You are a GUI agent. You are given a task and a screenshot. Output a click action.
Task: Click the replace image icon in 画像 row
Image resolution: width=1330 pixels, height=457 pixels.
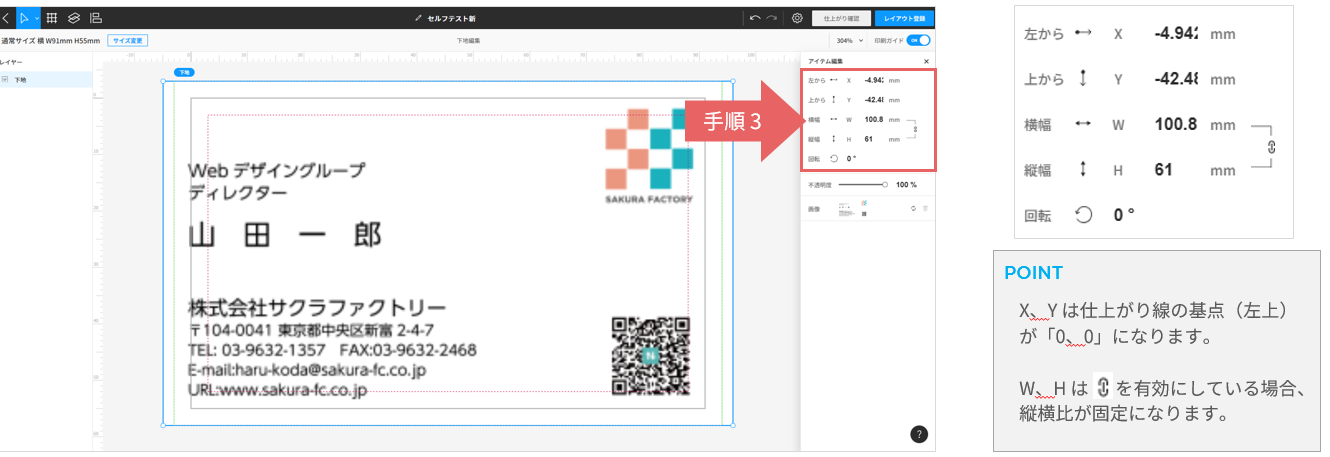click(x=913, y=209)
